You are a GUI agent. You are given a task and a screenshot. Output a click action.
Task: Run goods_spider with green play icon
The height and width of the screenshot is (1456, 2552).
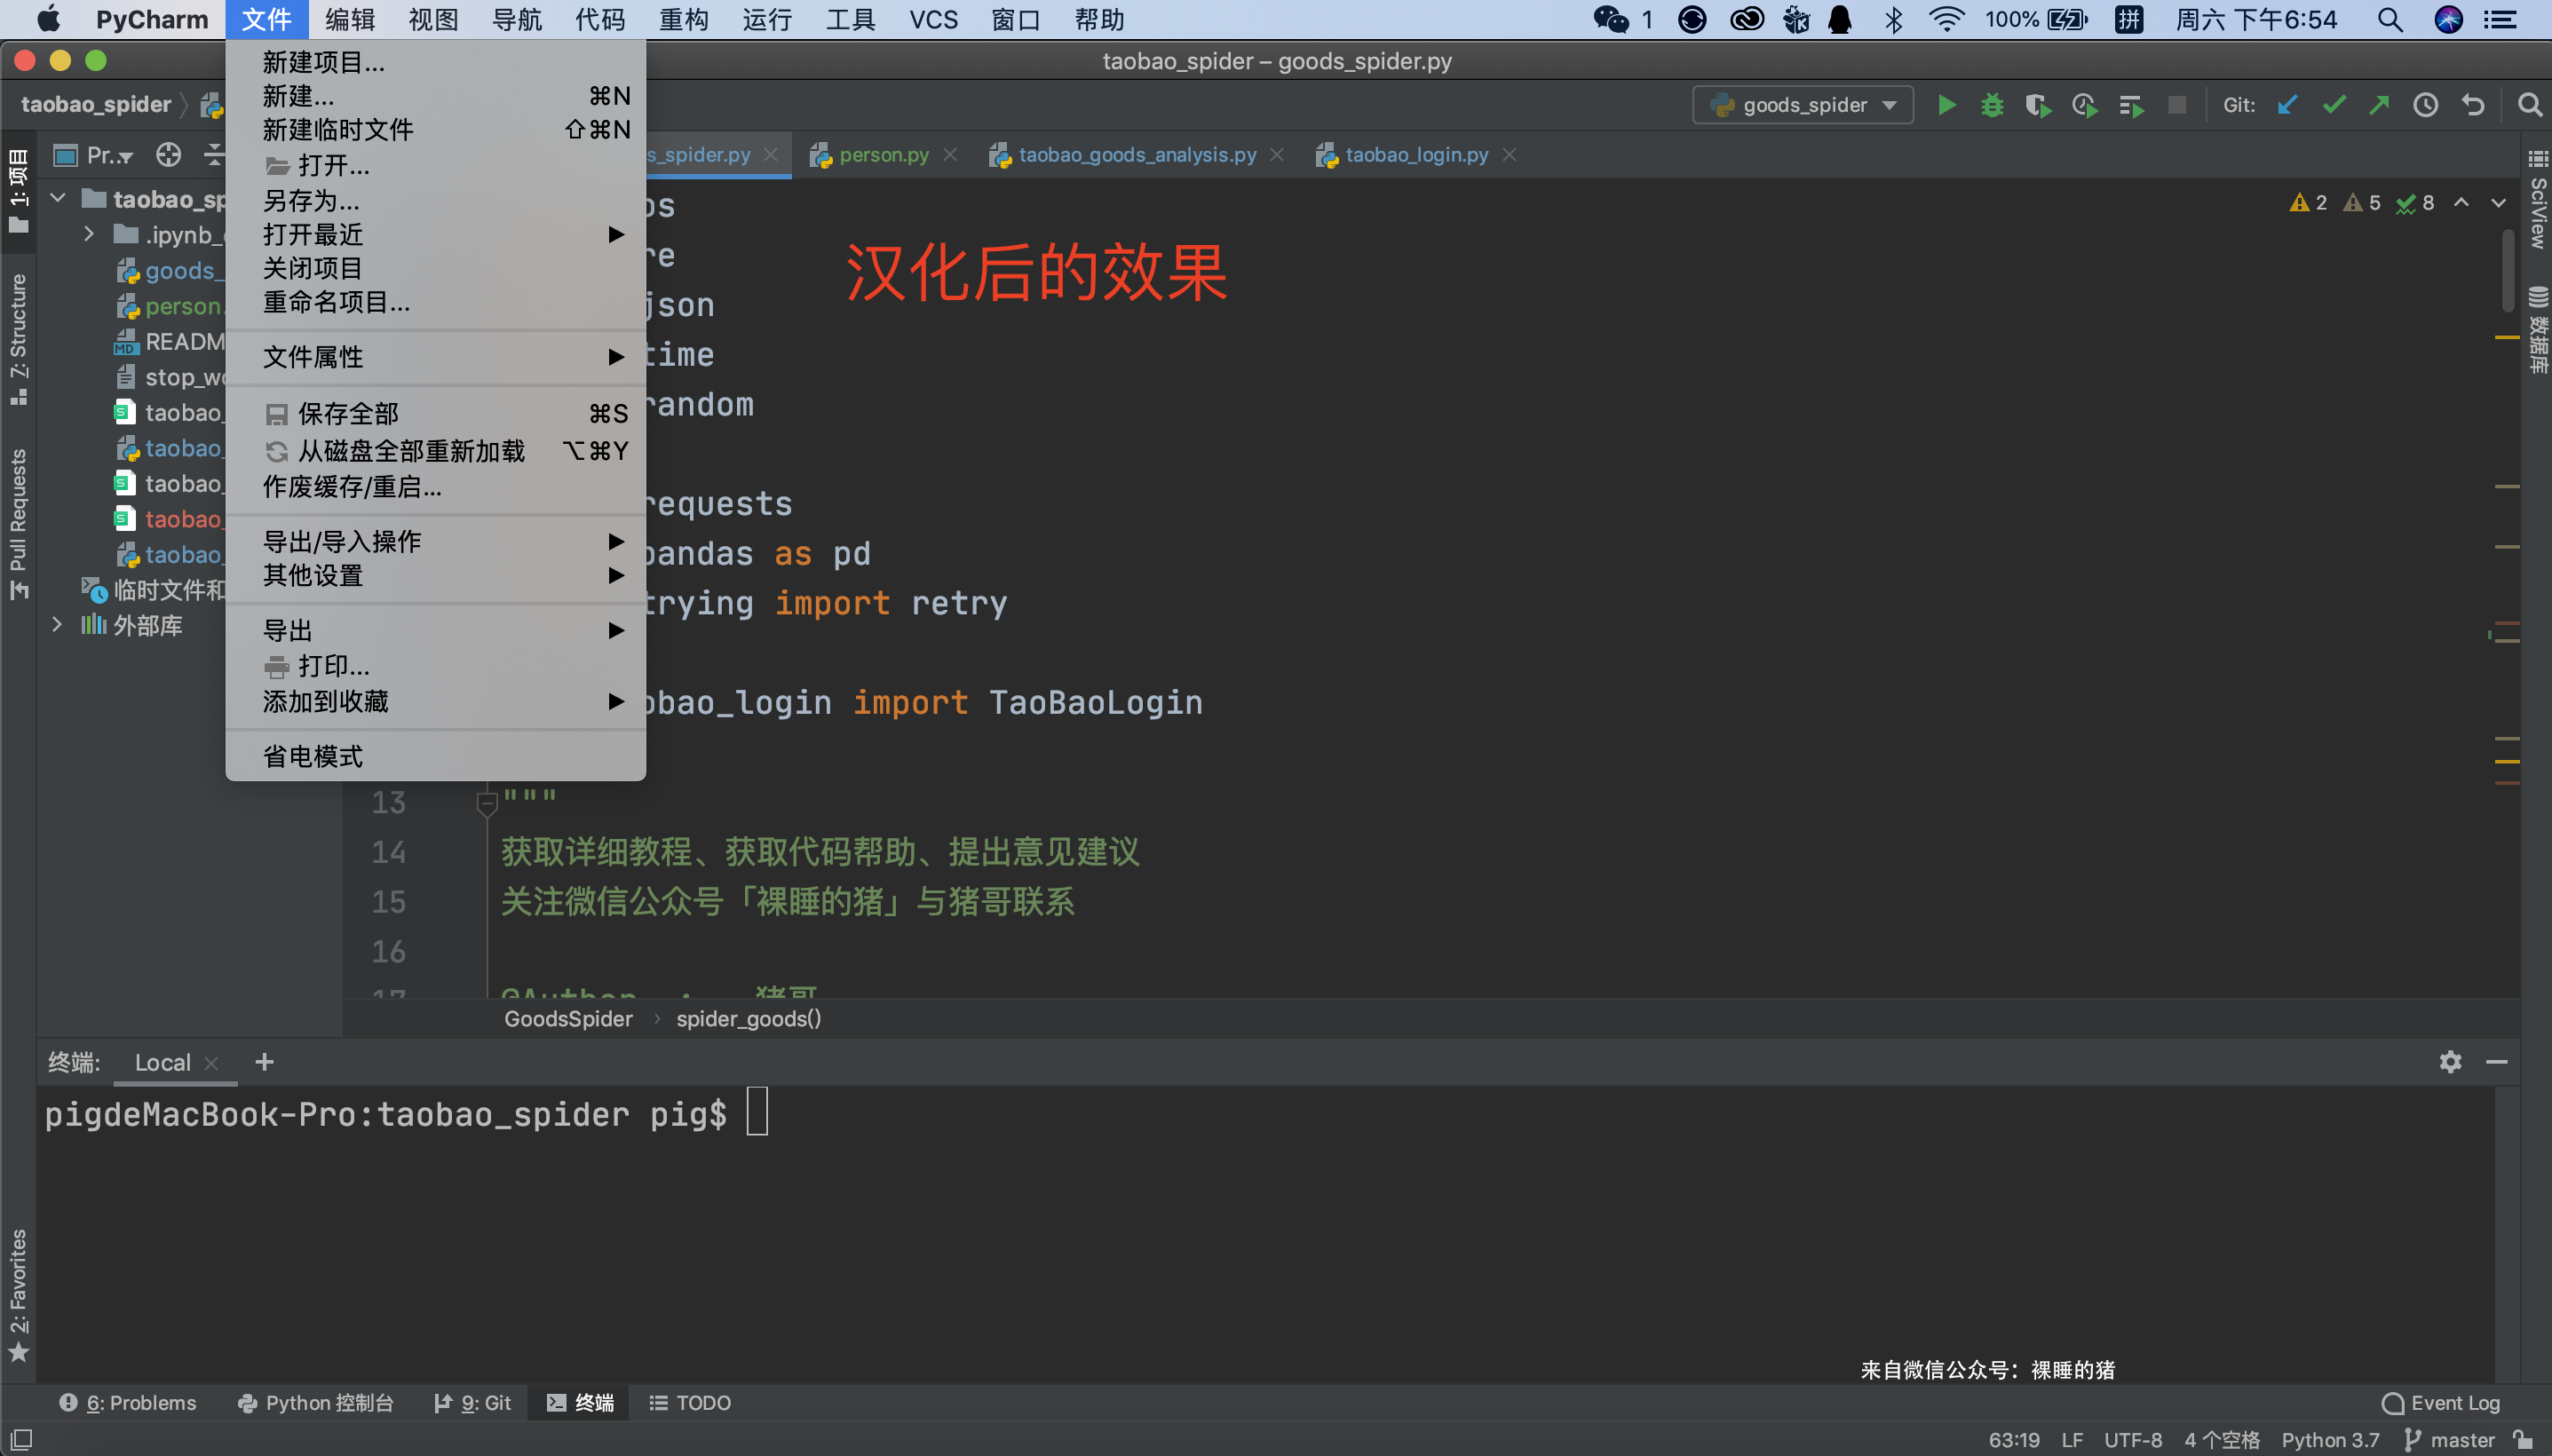pos(1946,105)
